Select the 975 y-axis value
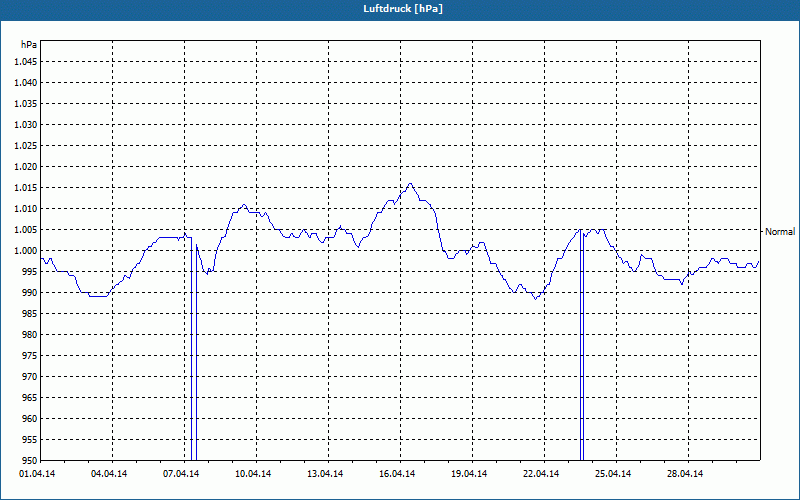Viewport: 800px width, 500px height. click(x=30, y=356)
